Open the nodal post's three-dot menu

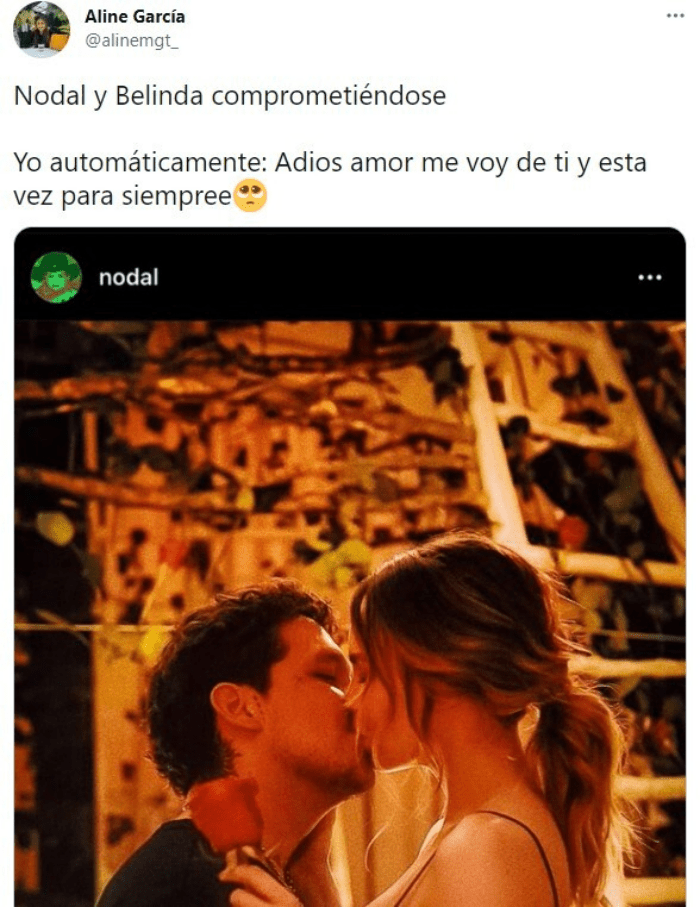[x=650, y=278]
